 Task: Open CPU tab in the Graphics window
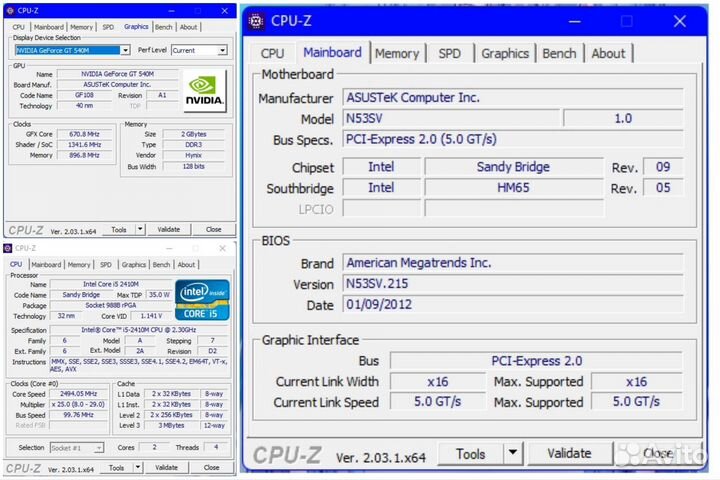[19, 27]
